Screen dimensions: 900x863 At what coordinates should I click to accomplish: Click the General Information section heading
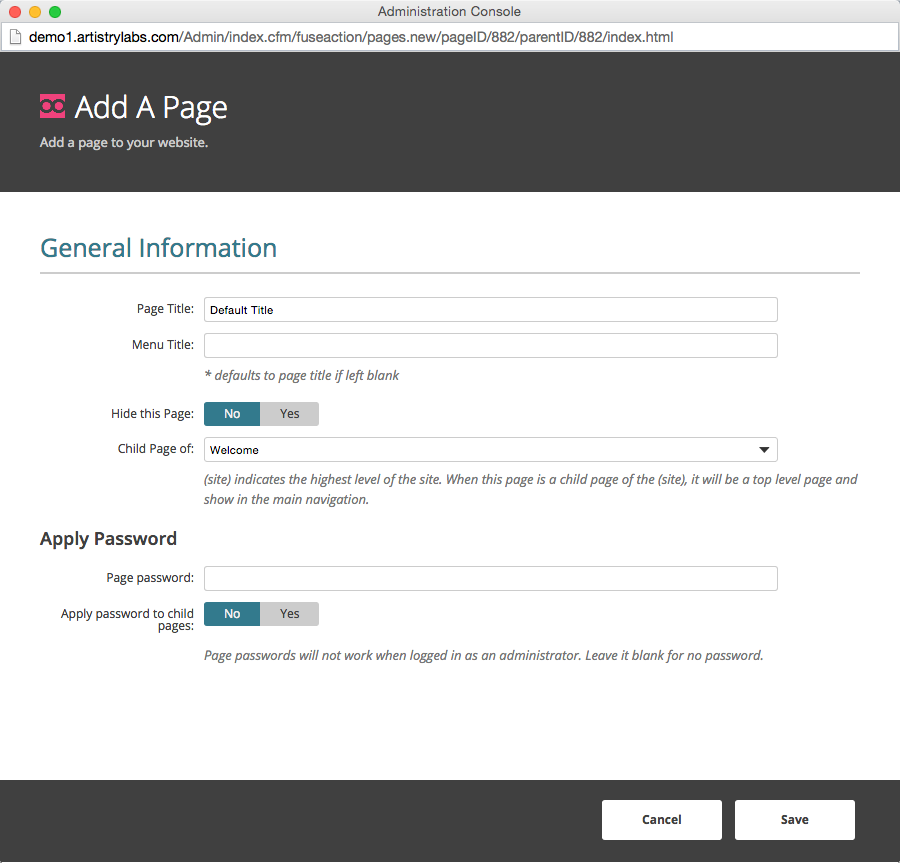[x=158, y=248]
